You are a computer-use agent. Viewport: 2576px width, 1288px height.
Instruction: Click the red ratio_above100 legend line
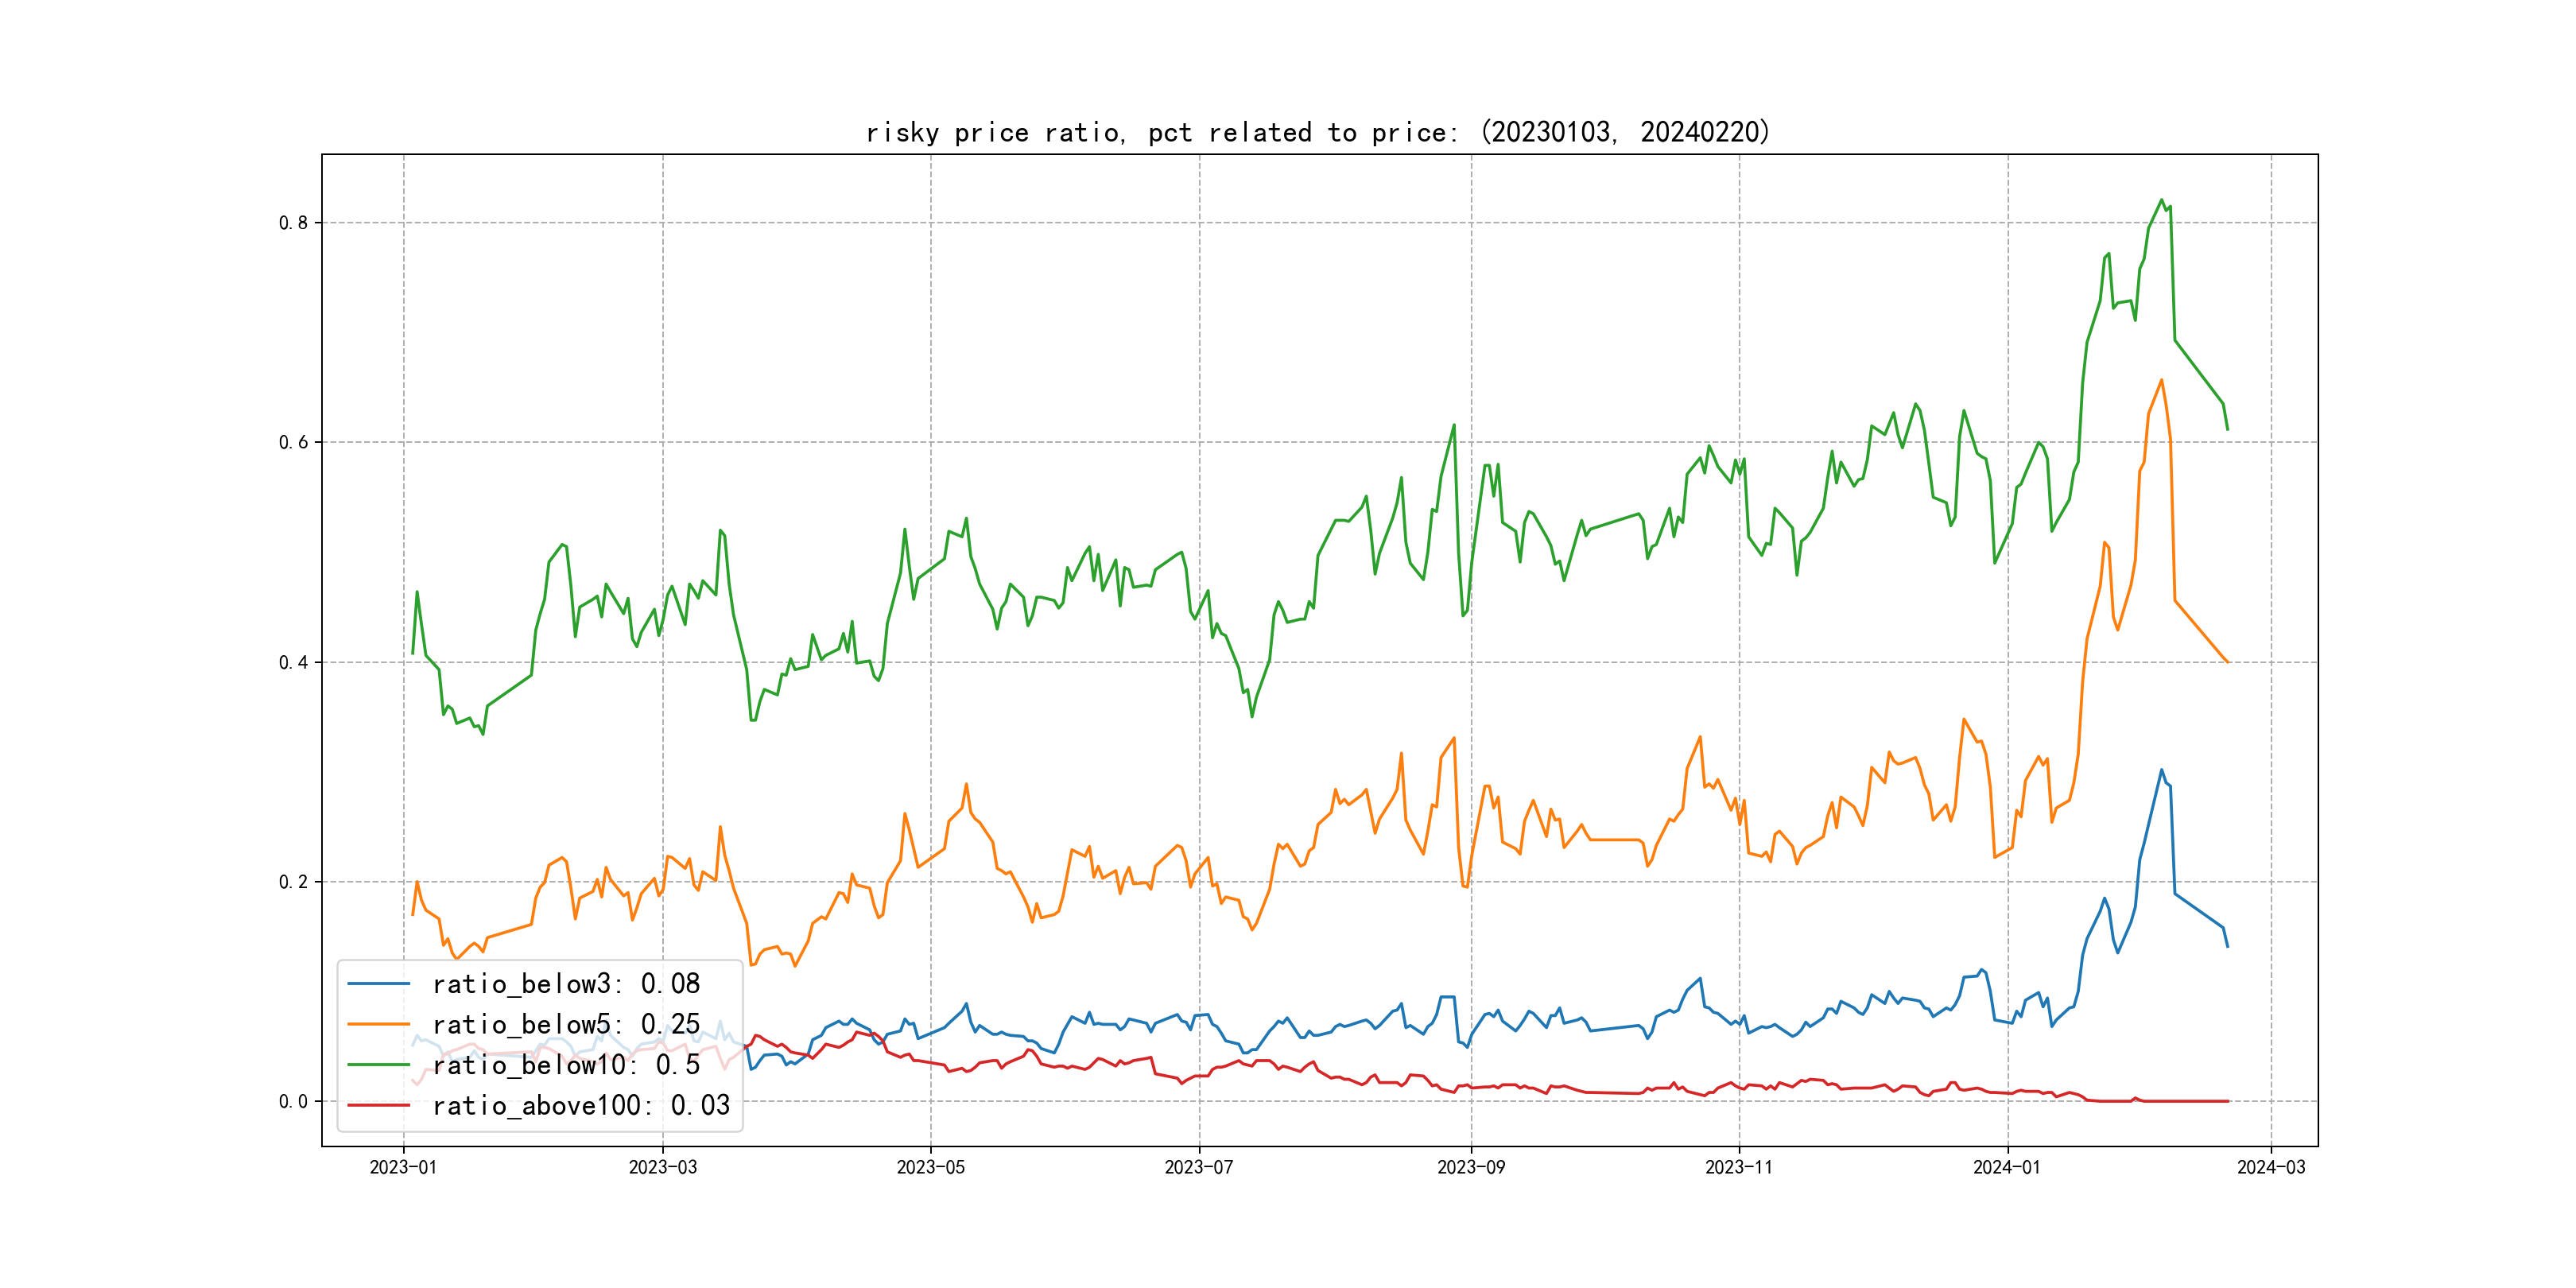(x=378, y=1105)
